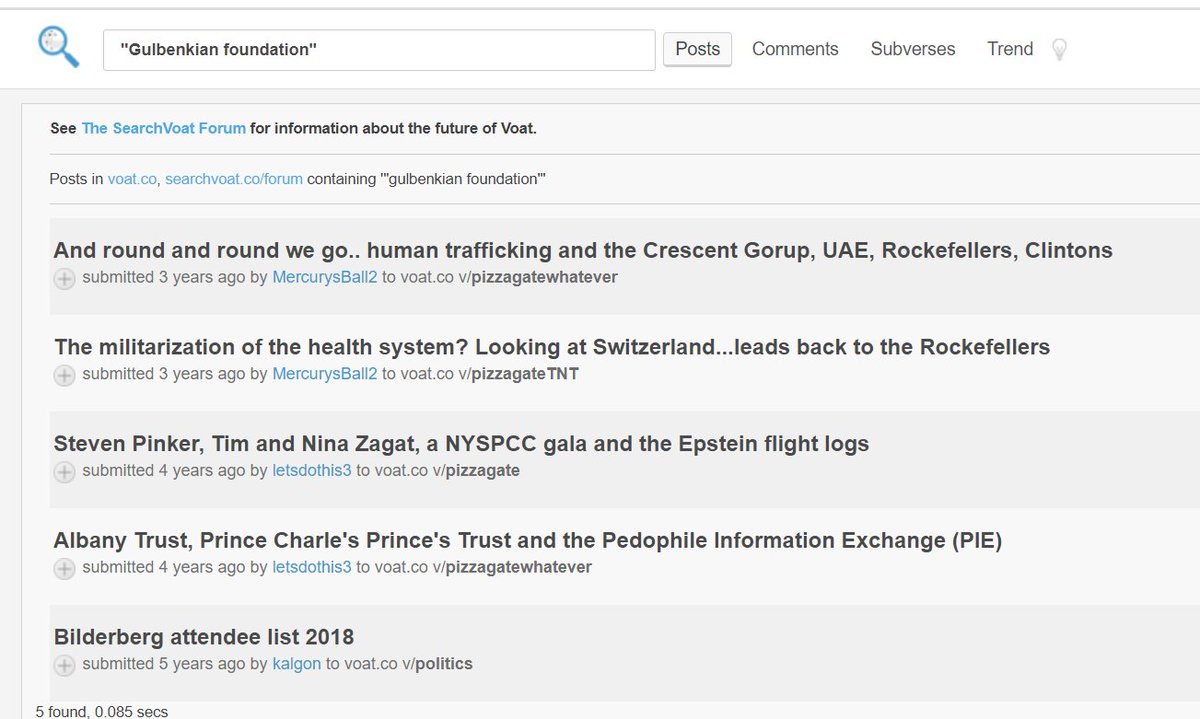Image resolution: width=1200 pixels, height=719 pixels.
Task: Focus the "Gulbenkian foundation" search field
Action: [x=379, y=50]
